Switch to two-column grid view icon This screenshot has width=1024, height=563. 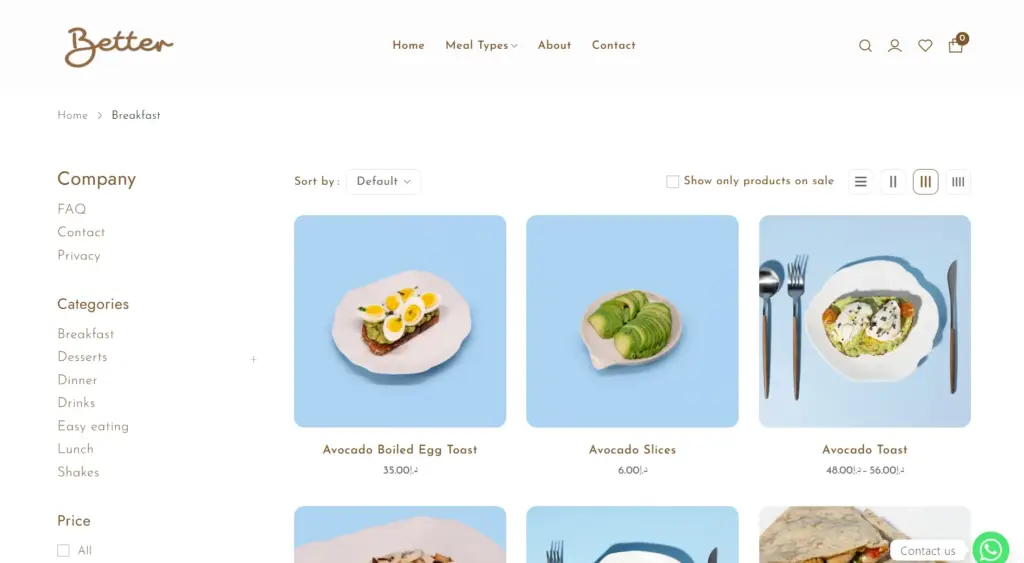(x=893, y=182)
